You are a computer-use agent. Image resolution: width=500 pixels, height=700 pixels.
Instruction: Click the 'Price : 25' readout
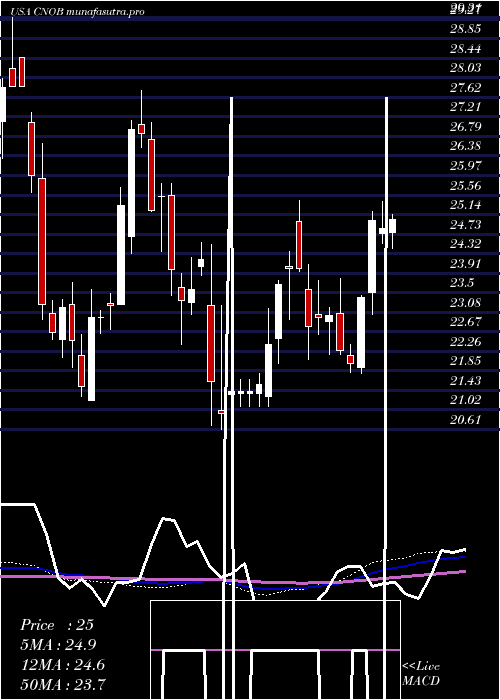click(x=57, y=625)
